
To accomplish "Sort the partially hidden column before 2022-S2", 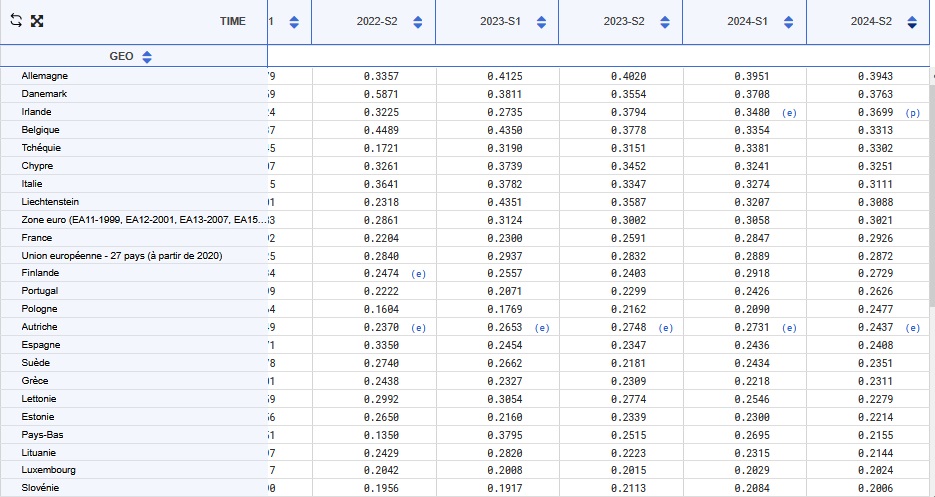I will pyautogui.click(x=294, y=22).
